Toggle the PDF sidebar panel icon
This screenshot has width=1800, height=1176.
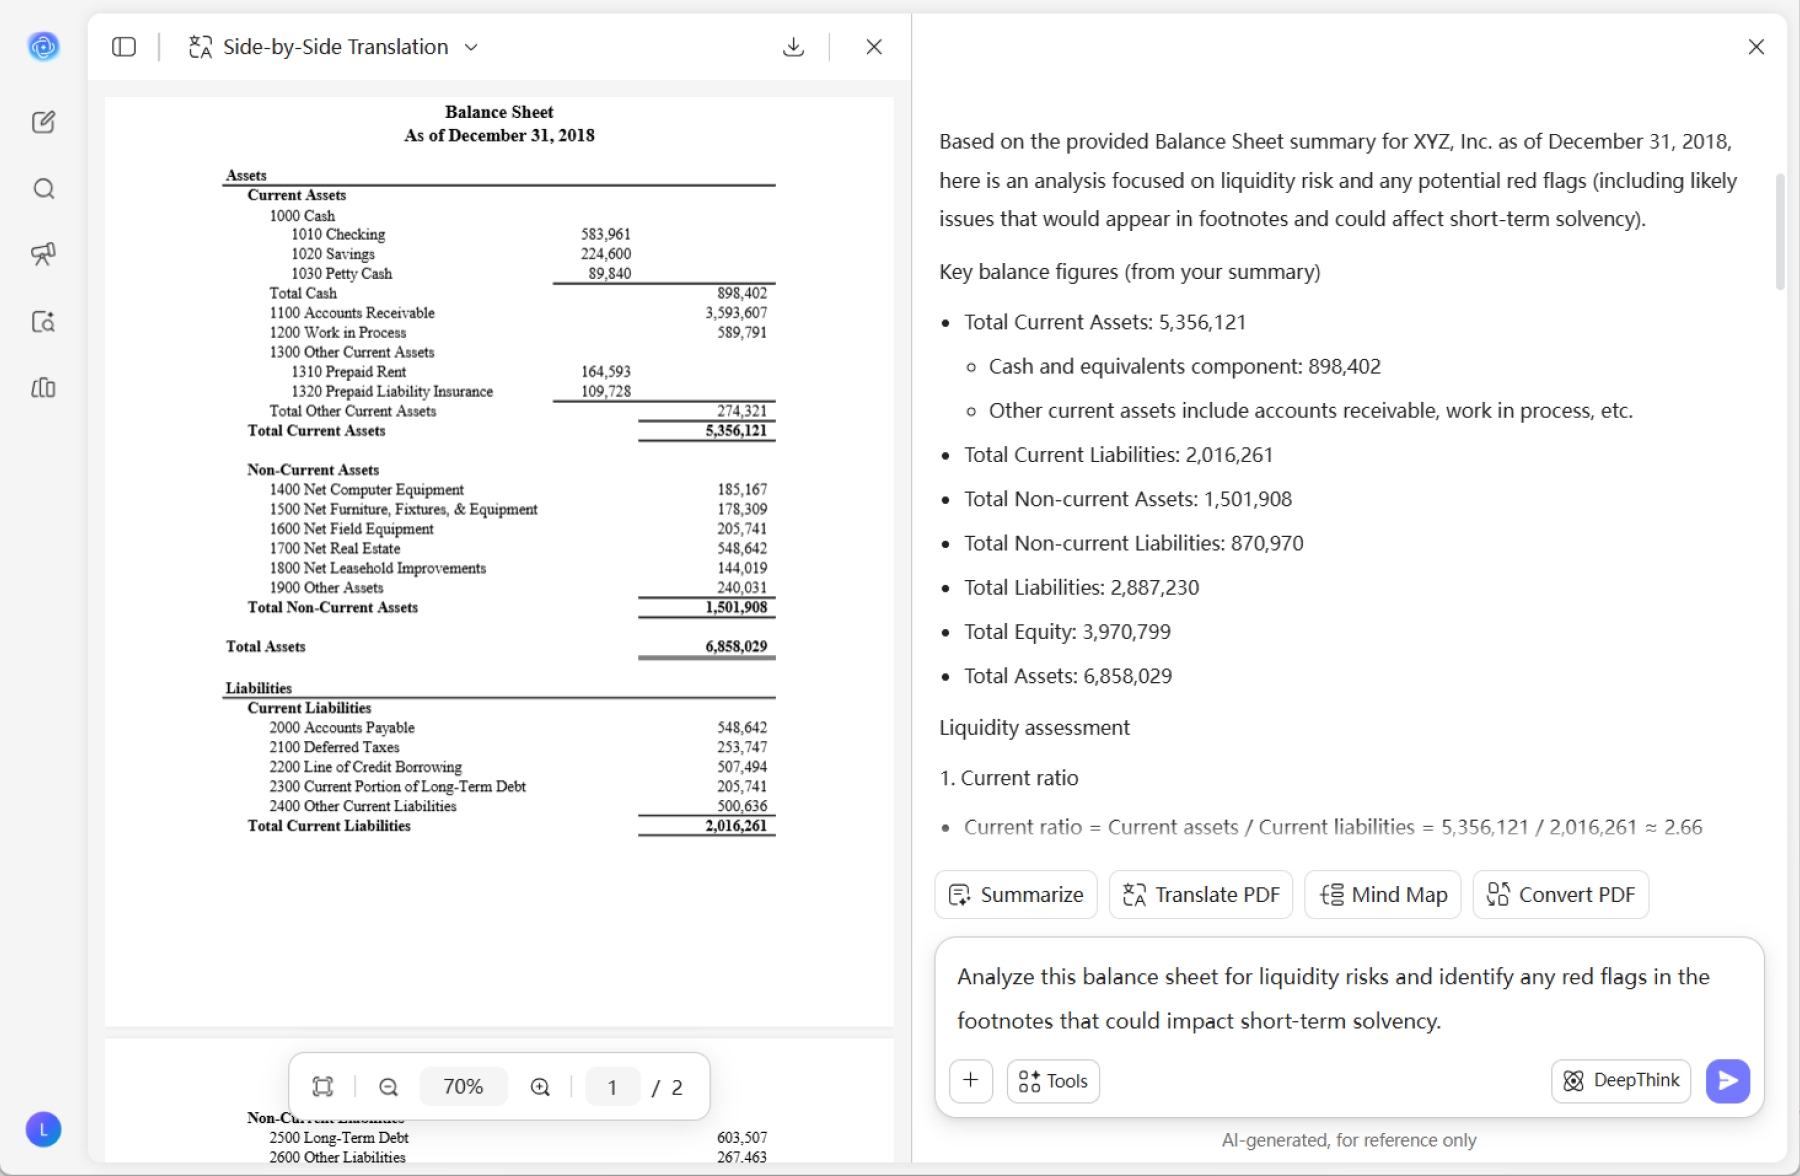tap(124, 47)
